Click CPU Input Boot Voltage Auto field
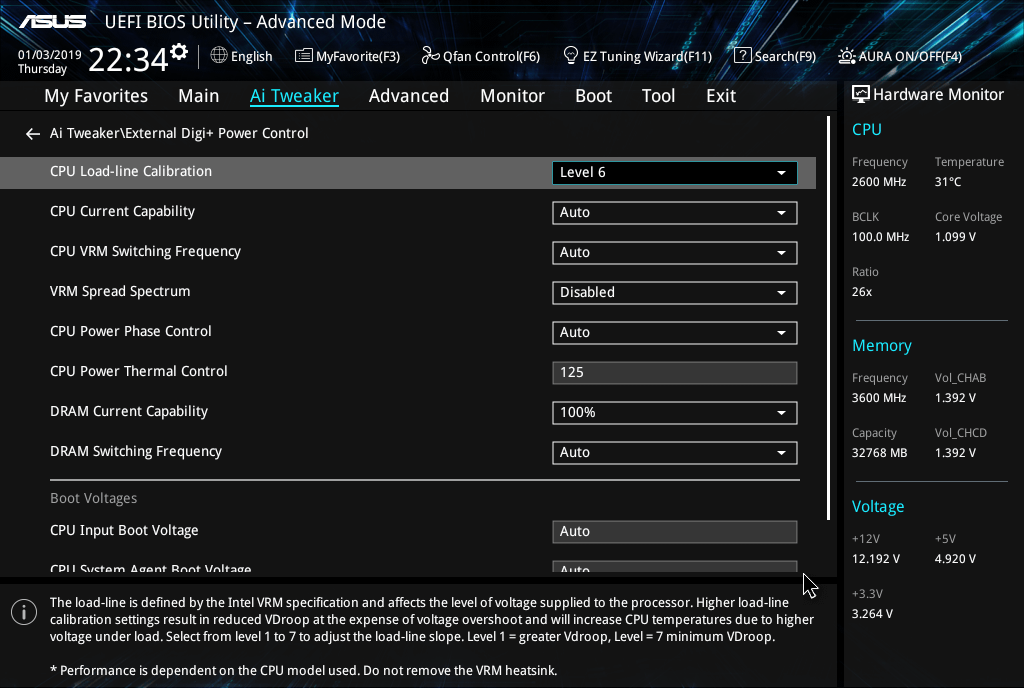 point(675,531)
